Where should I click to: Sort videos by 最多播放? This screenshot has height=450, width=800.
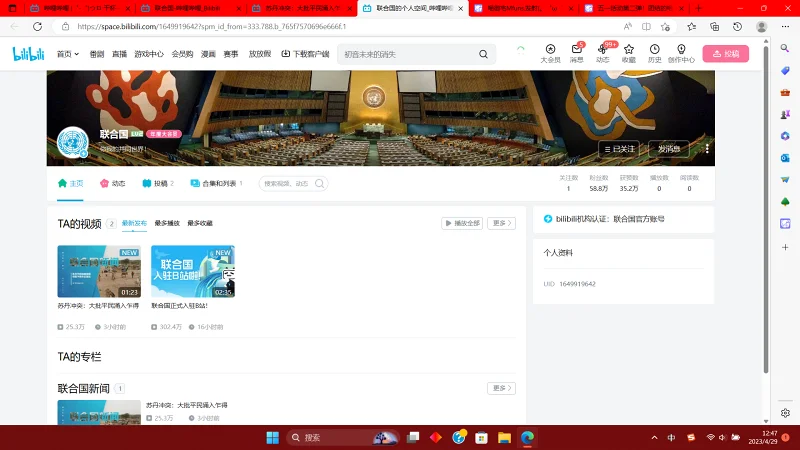tap(167, 223)
